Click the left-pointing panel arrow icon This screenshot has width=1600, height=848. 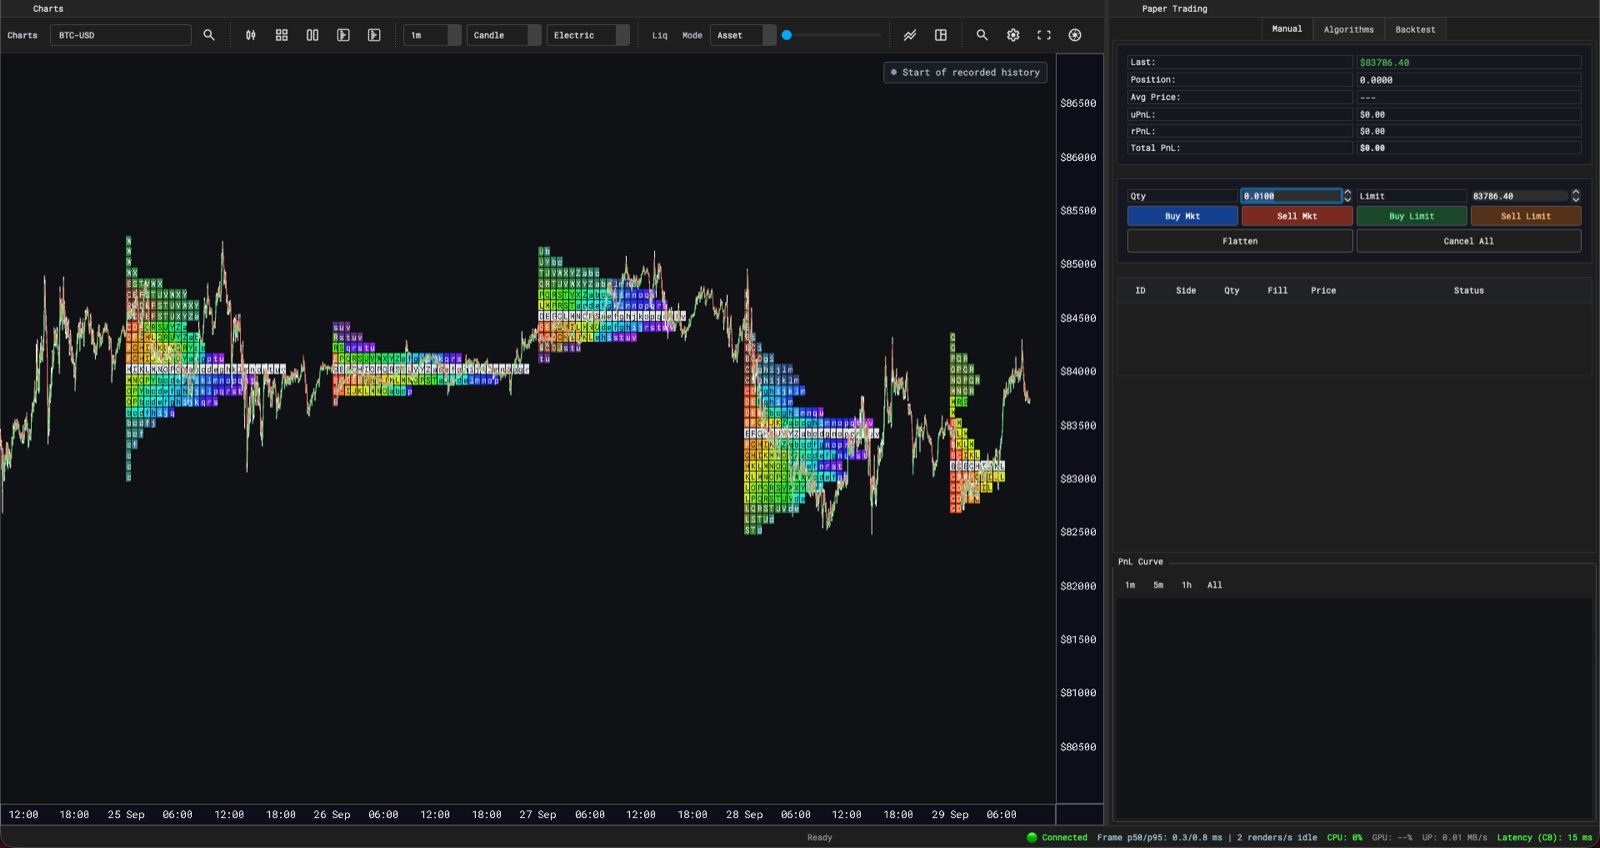[343, 35]
